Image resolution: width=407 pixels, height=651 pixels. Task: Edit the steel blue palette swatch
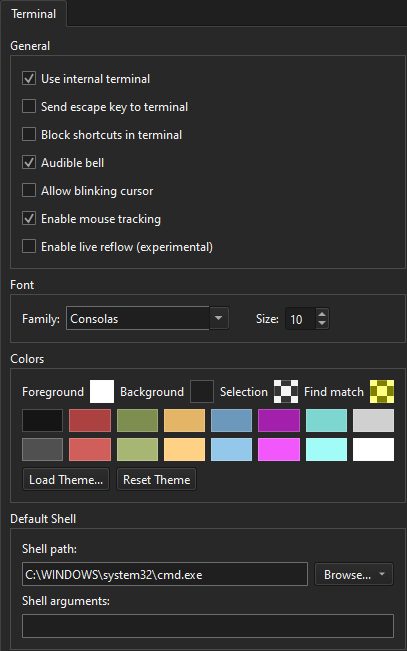point(231,421)
